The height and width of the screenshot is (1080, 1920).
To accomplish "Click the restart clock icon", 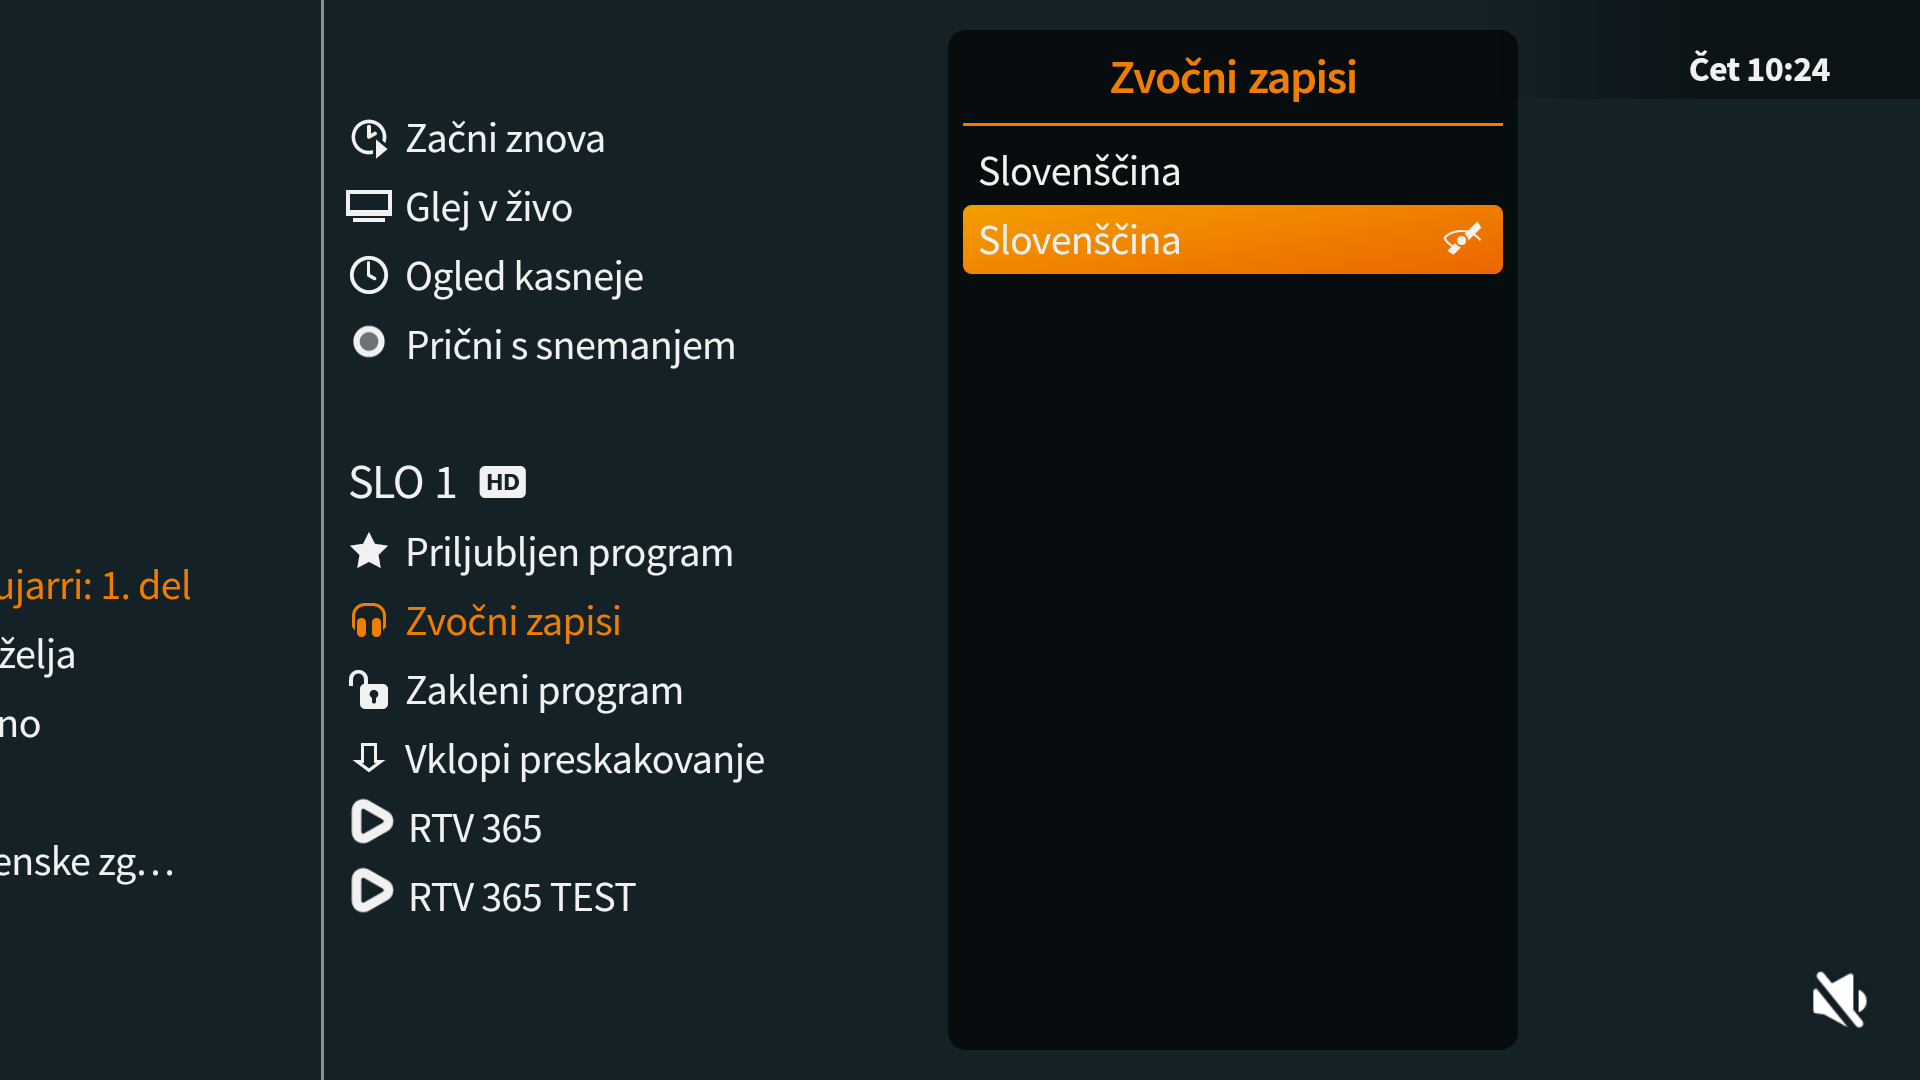I will [x=369, y=139].
